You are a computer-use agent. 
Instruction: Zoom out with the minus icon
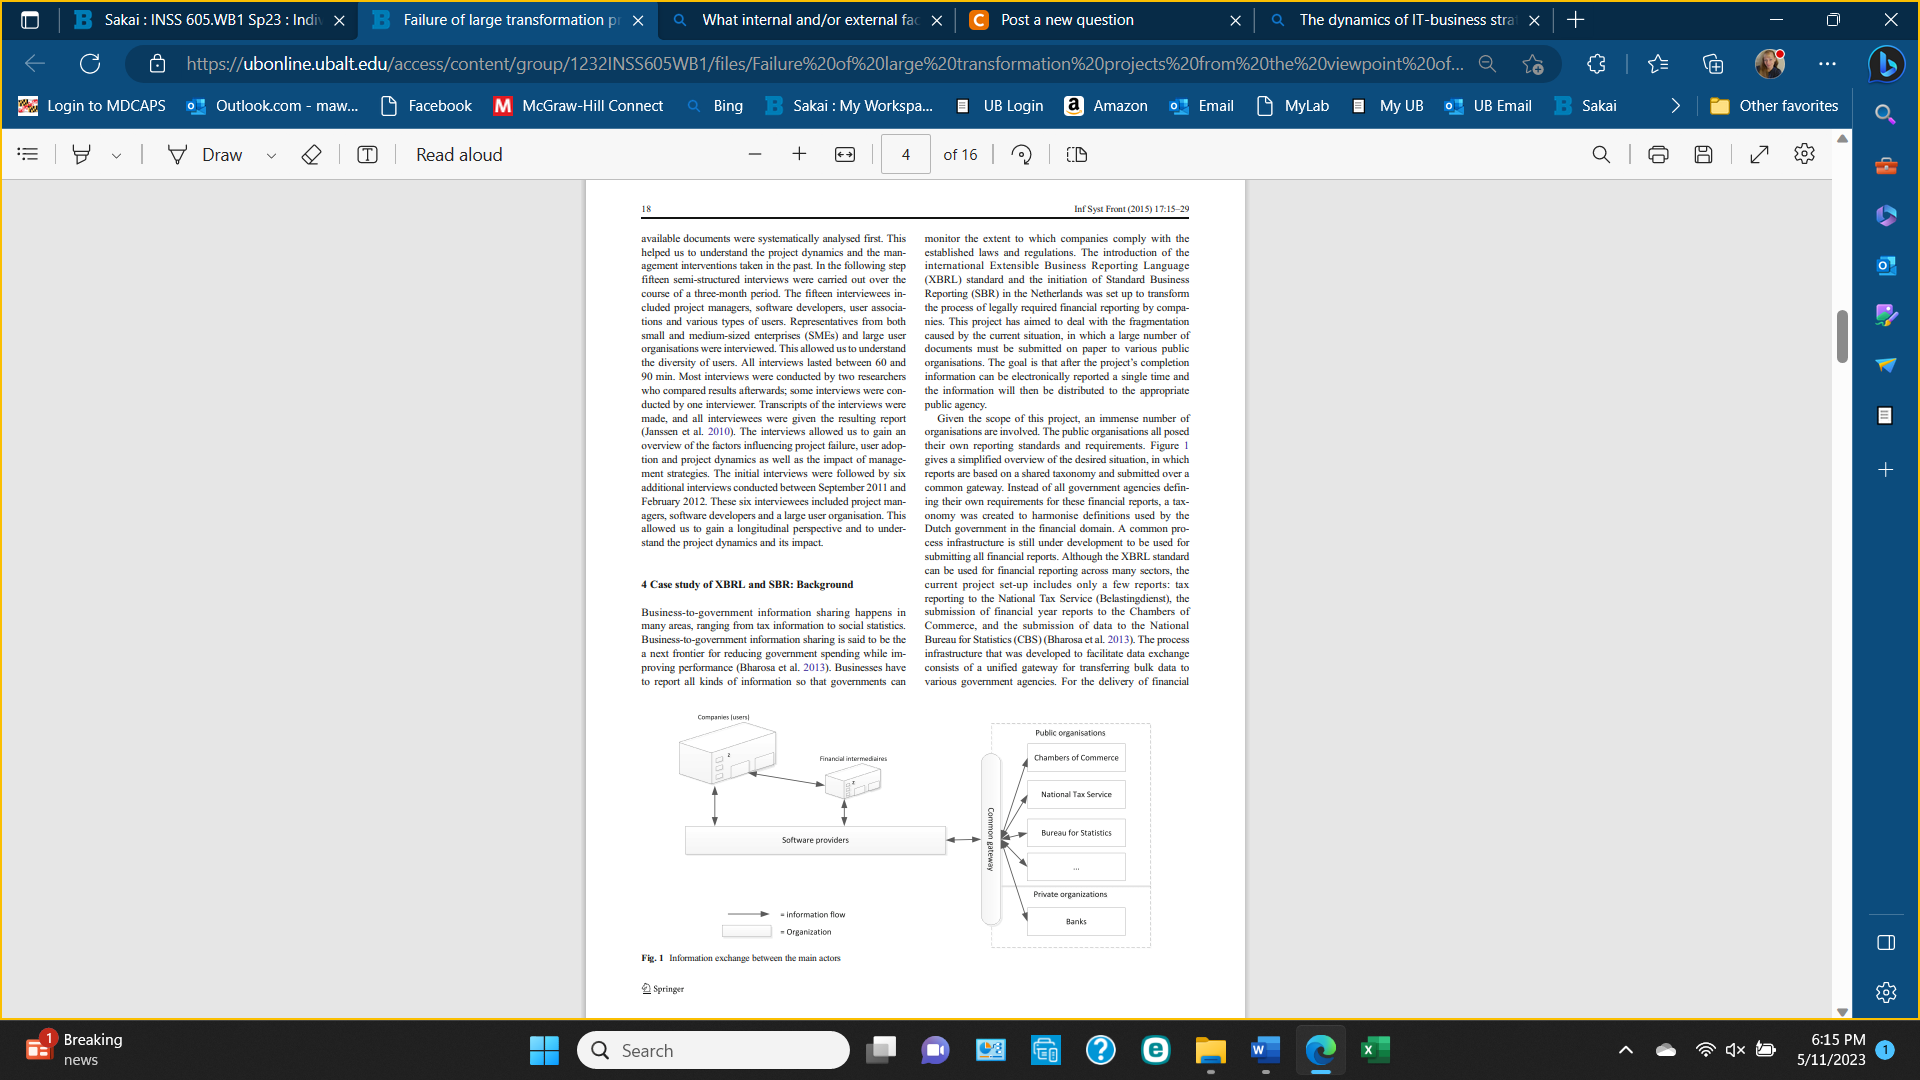[755, 154]
